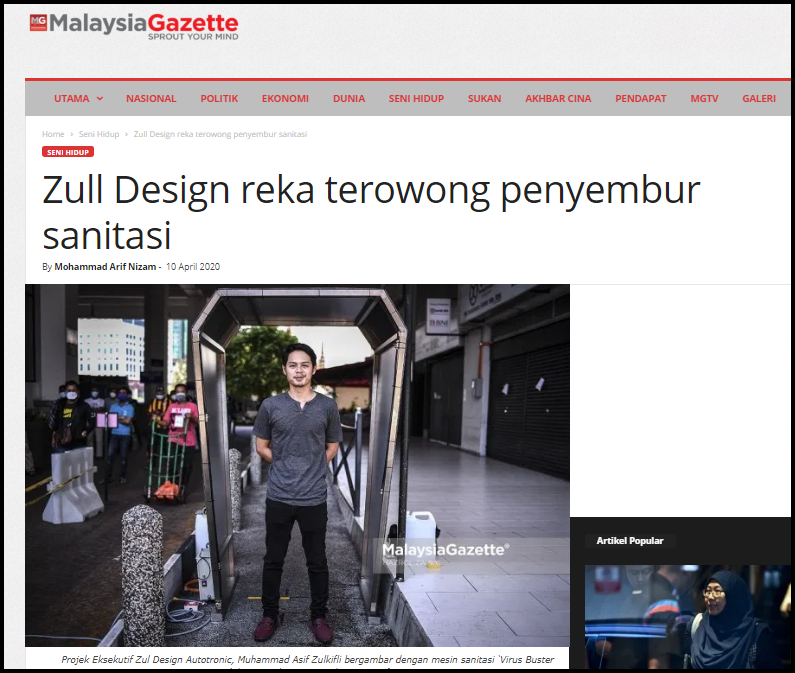Open the GALERI gallery section

[x=759, y=98]
